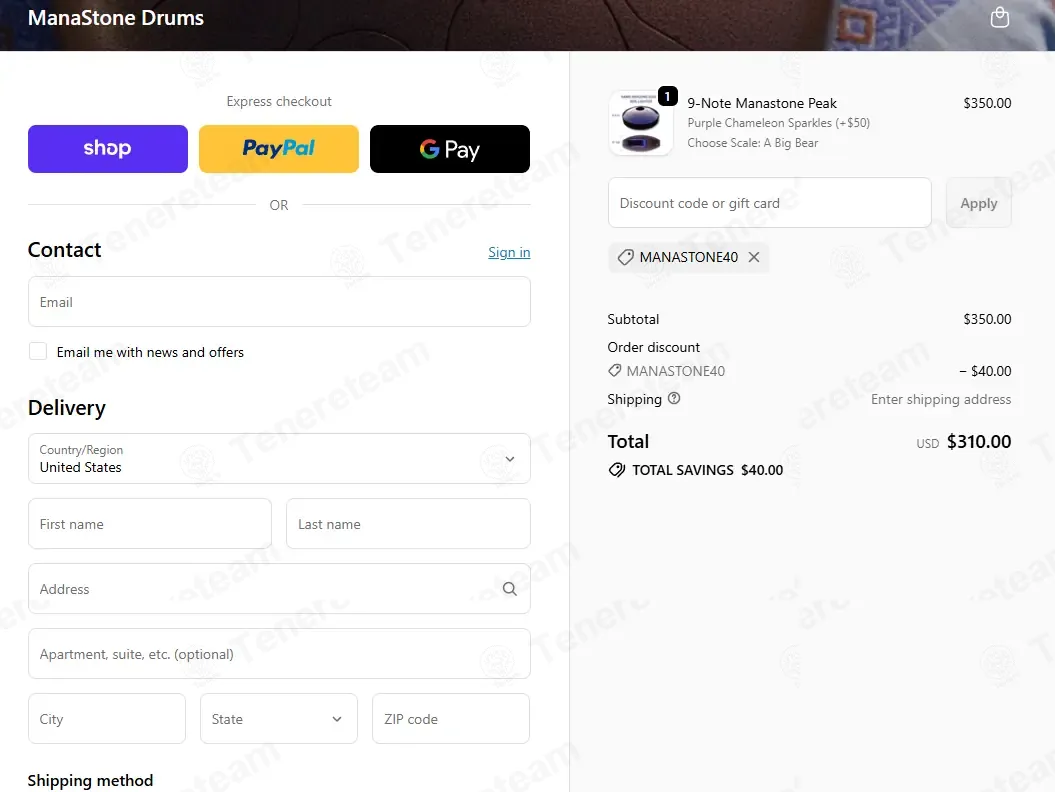Pay with PayPal express checkout

tap(279, 149)
